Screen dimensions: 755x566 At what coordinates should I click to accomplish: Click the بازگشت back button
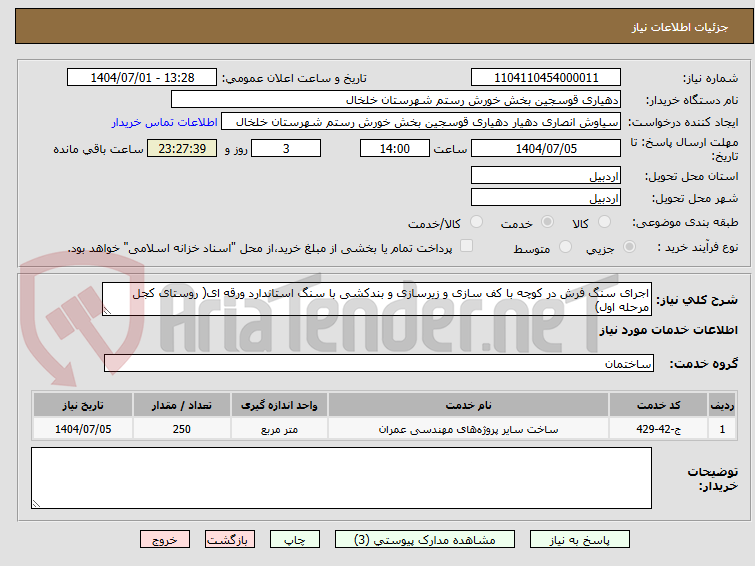[230, 540]
